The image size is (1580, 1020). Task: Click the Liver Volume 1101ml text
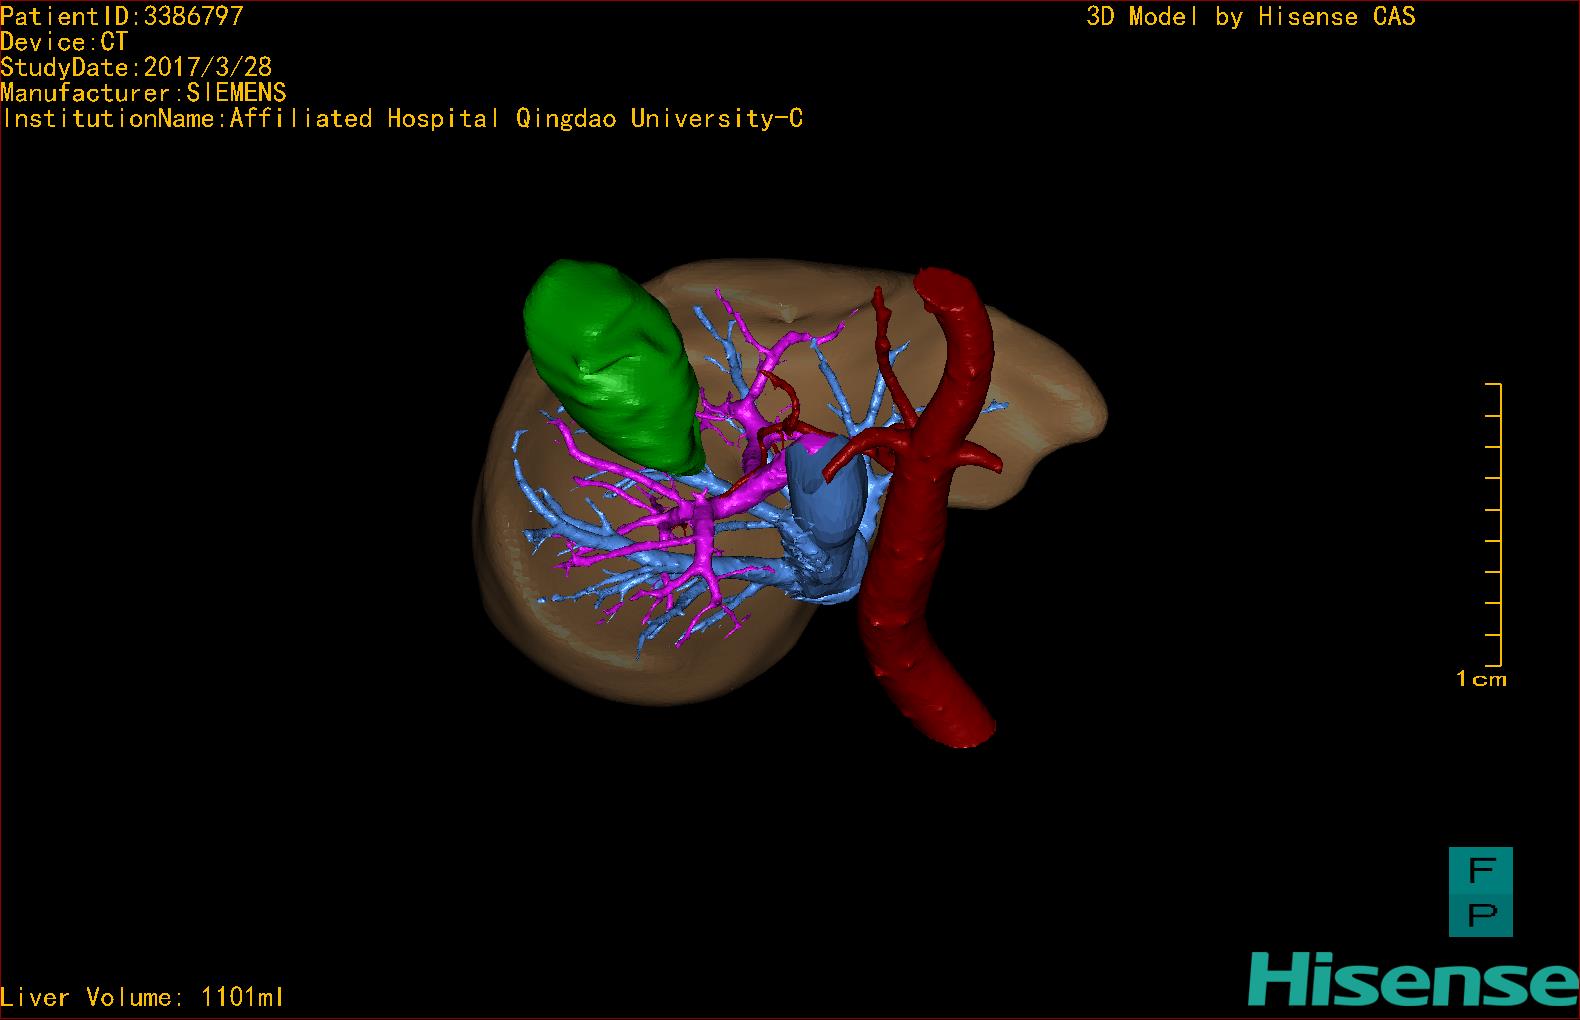point(142,997)
